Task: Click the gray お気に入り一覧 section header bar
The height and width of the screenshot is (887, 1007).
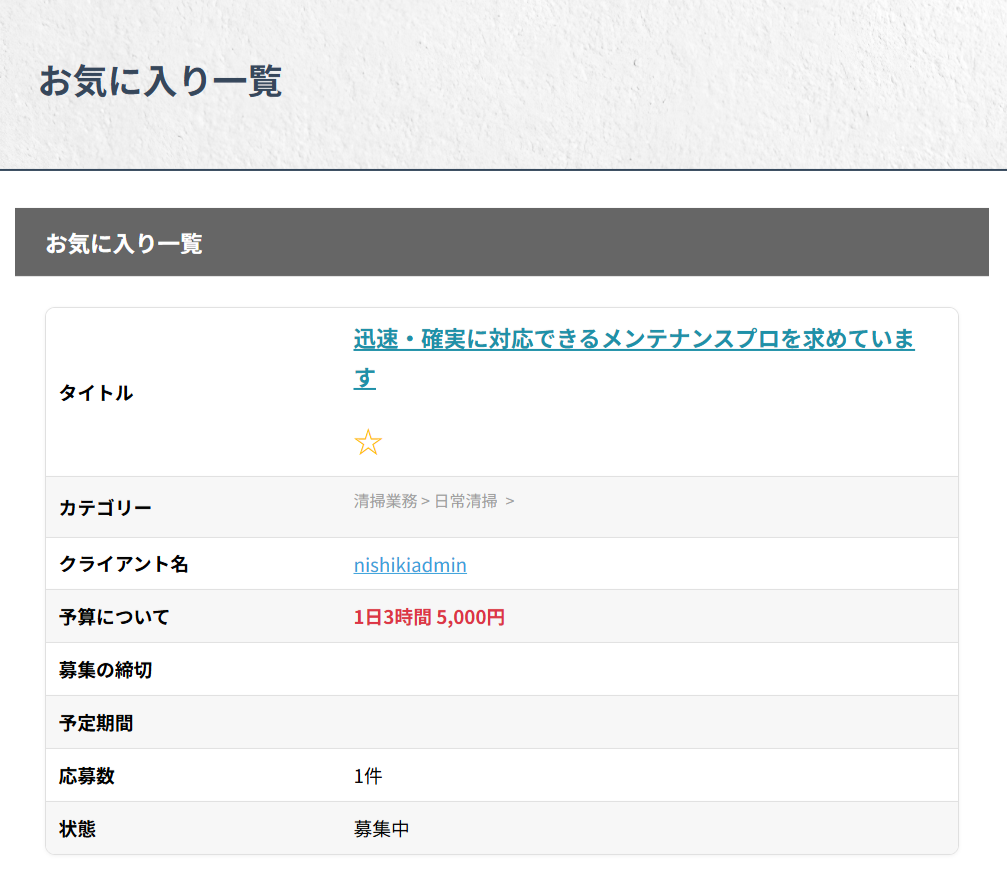Action: (501, 243)
